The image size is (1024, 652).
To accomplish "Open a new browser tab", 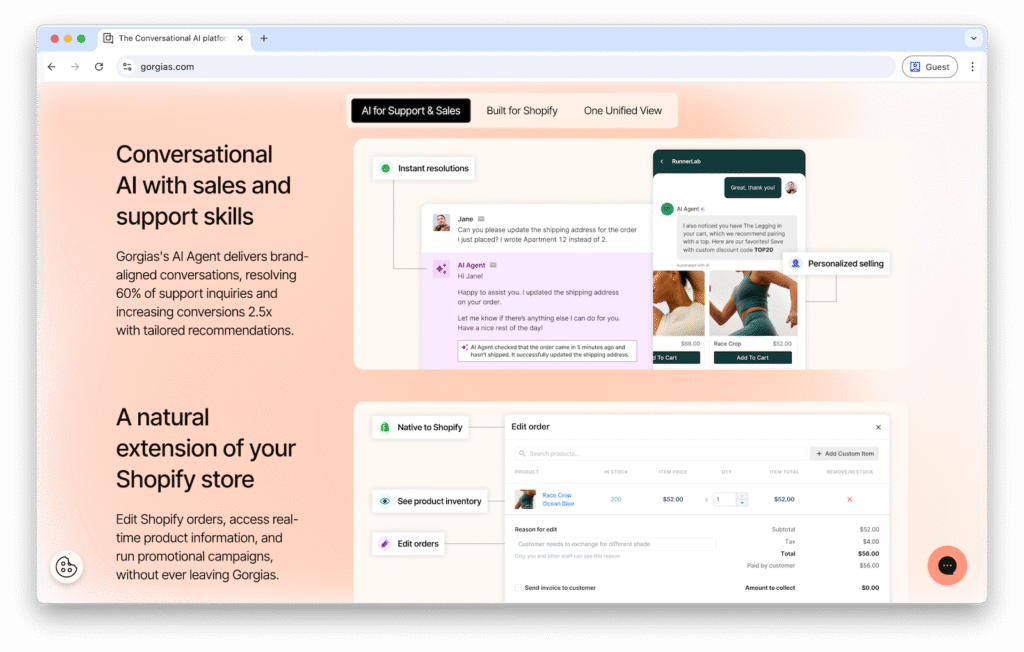I will point(264,38).
